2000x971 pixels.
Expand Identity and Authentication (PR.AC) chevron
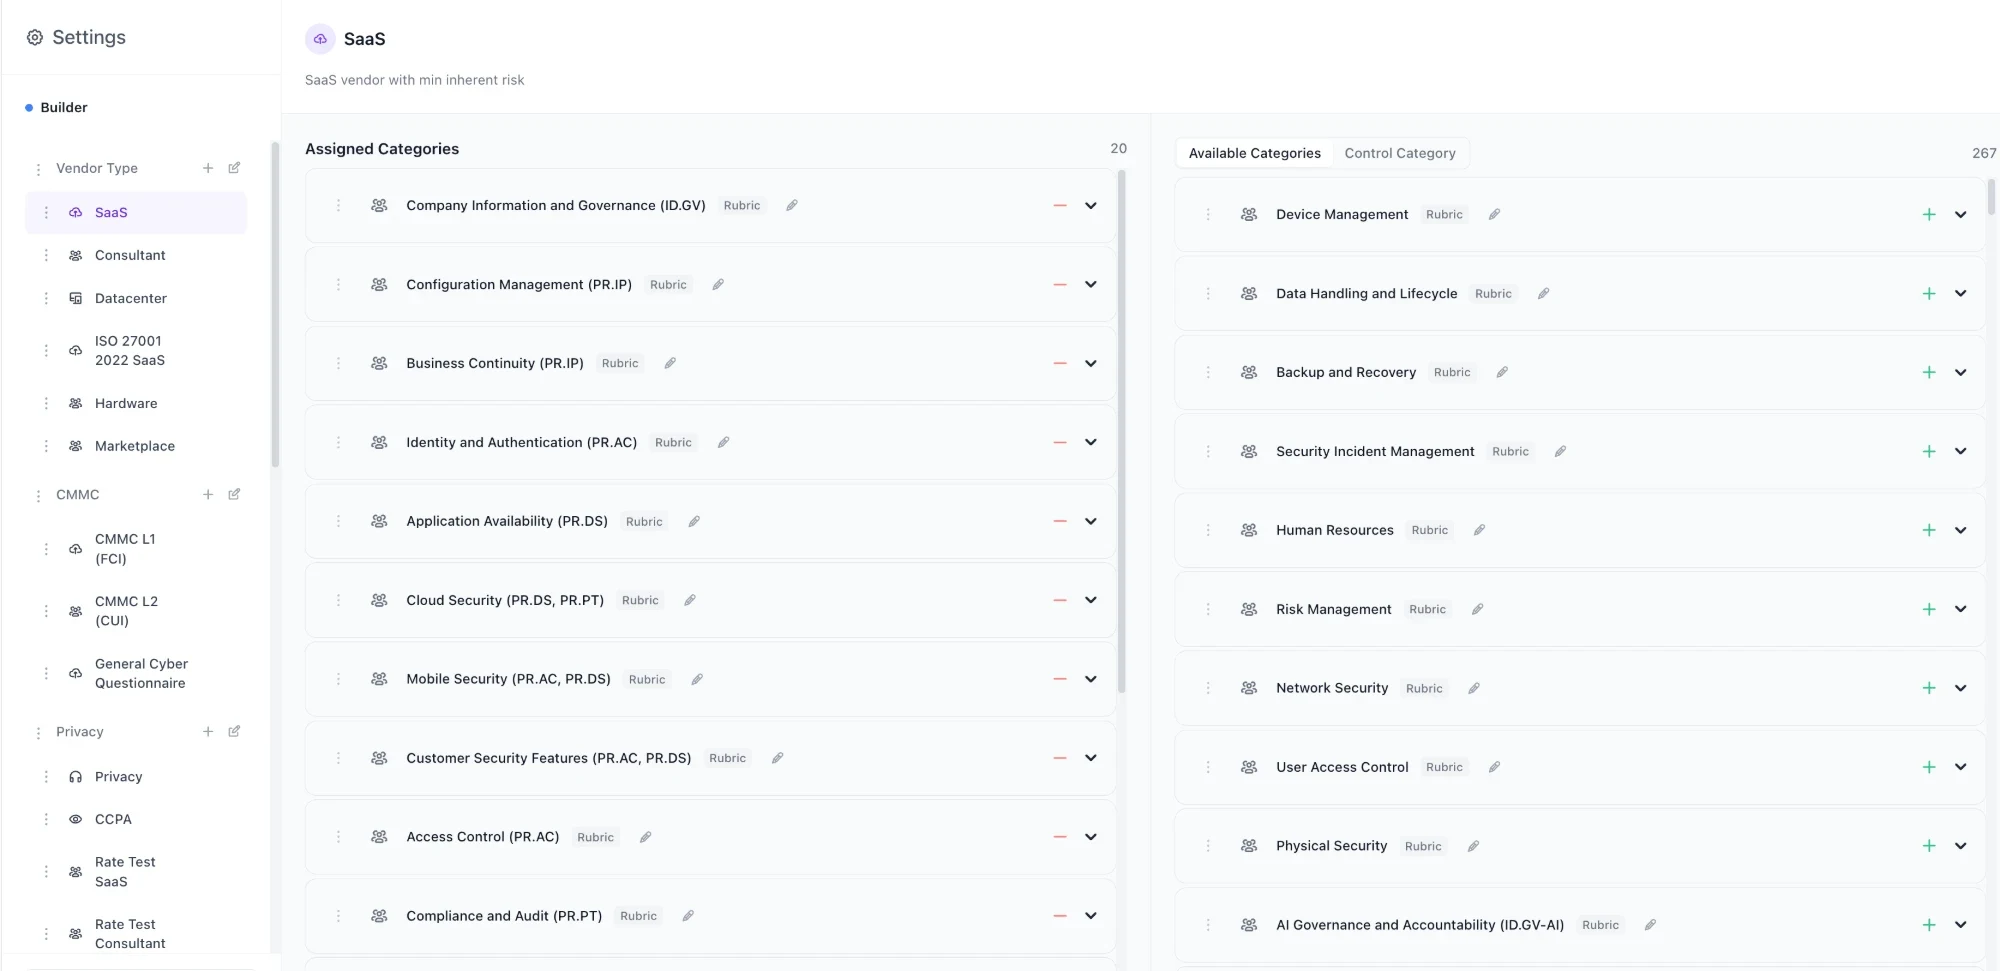coord(1091,442)
